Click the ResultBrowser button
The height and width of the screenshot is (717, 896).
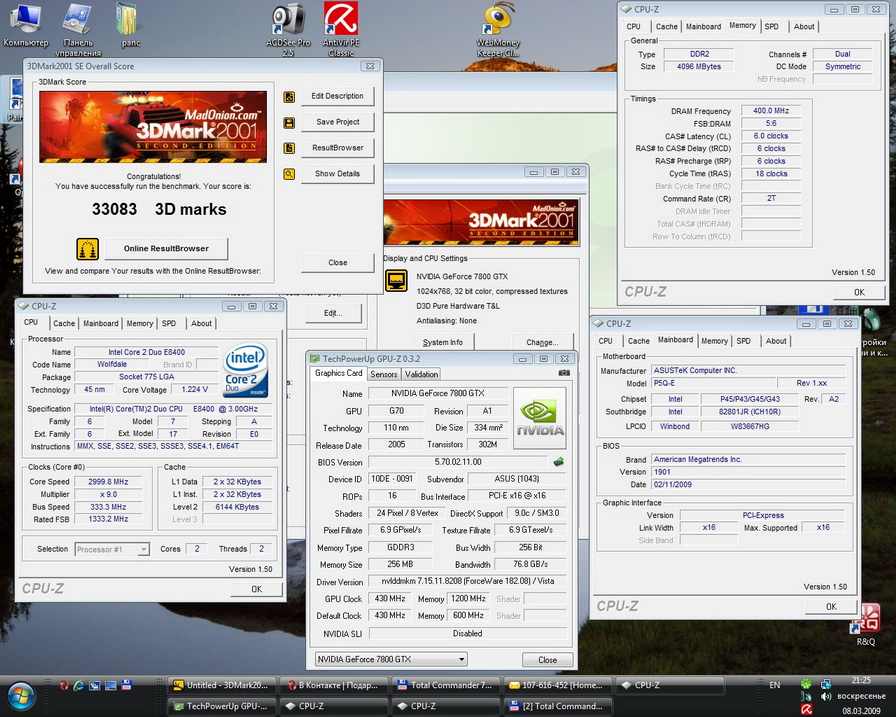(x=337, y=148)
